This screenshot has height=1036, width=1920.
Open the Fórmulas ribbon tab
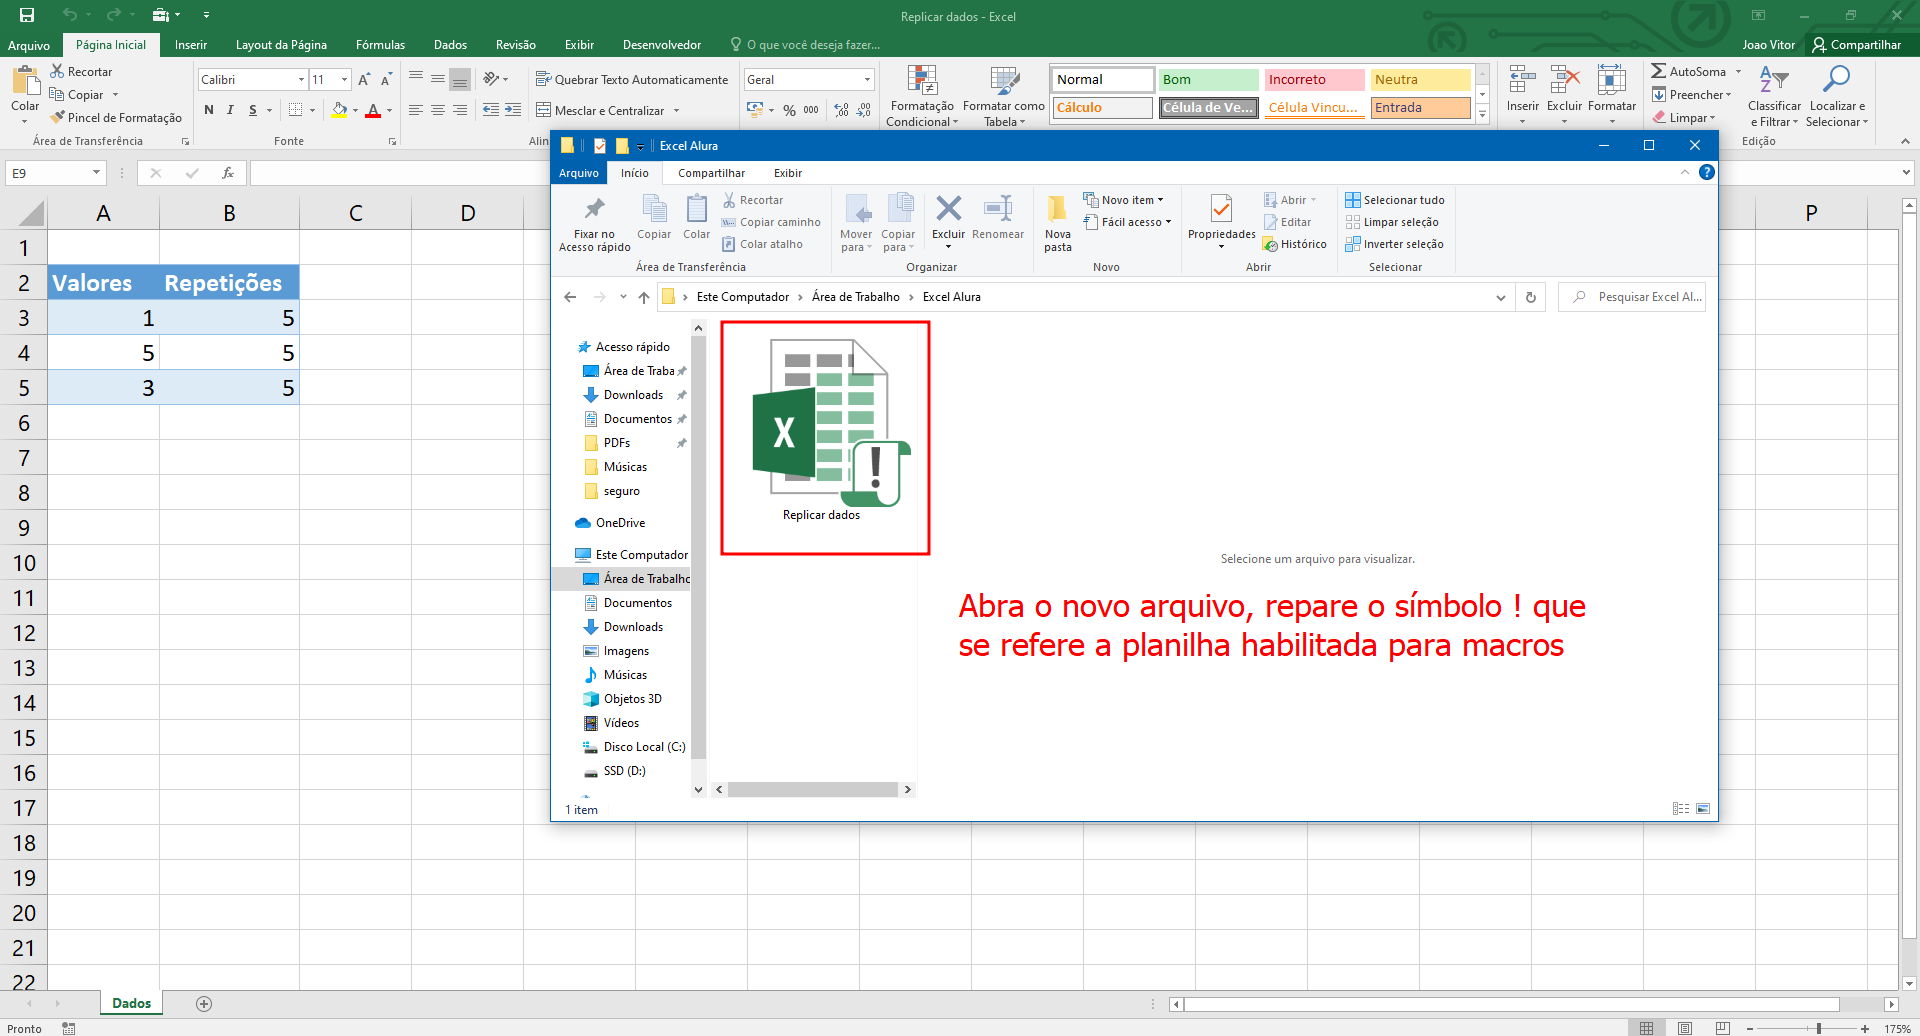[380, 45]
